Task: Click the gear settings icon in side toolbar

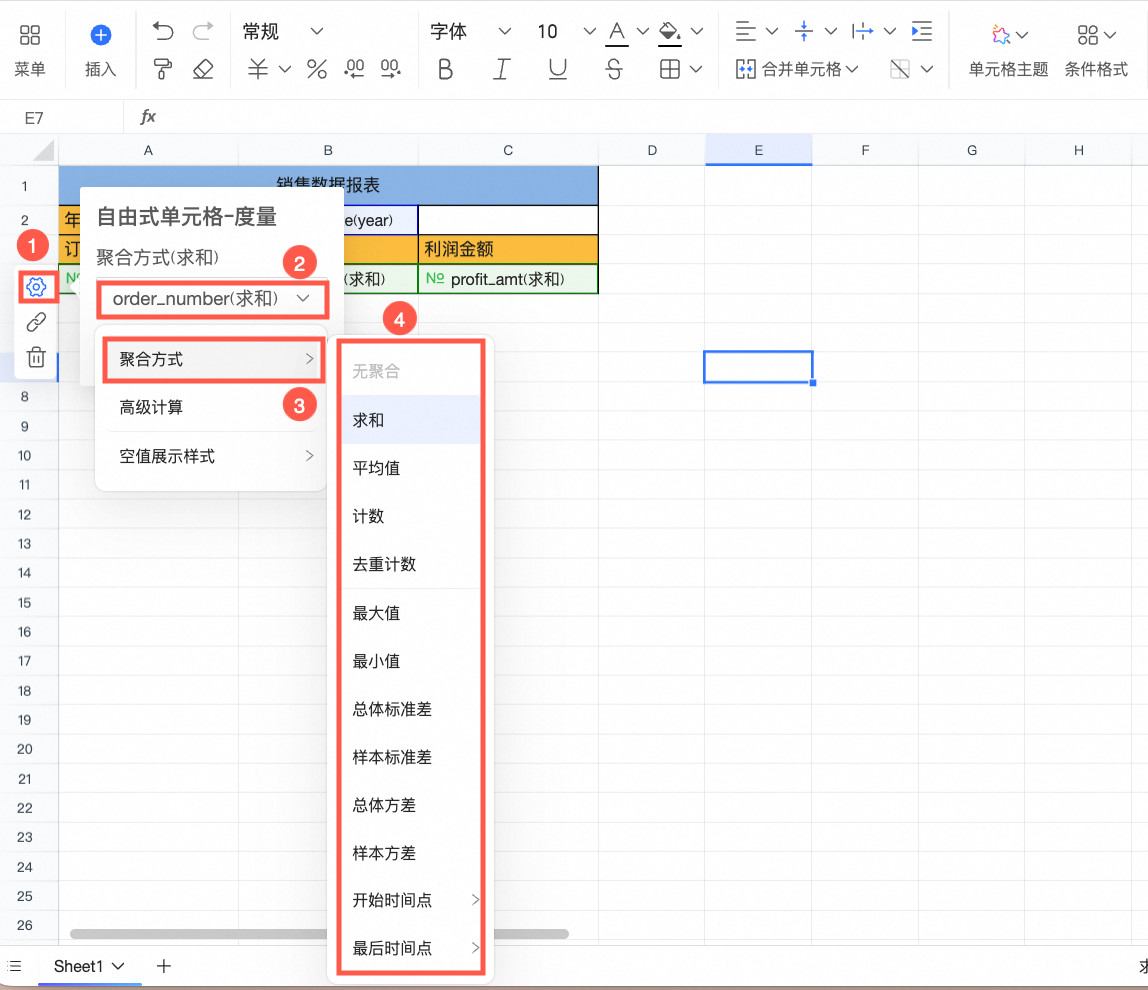Action: point(36,286)
